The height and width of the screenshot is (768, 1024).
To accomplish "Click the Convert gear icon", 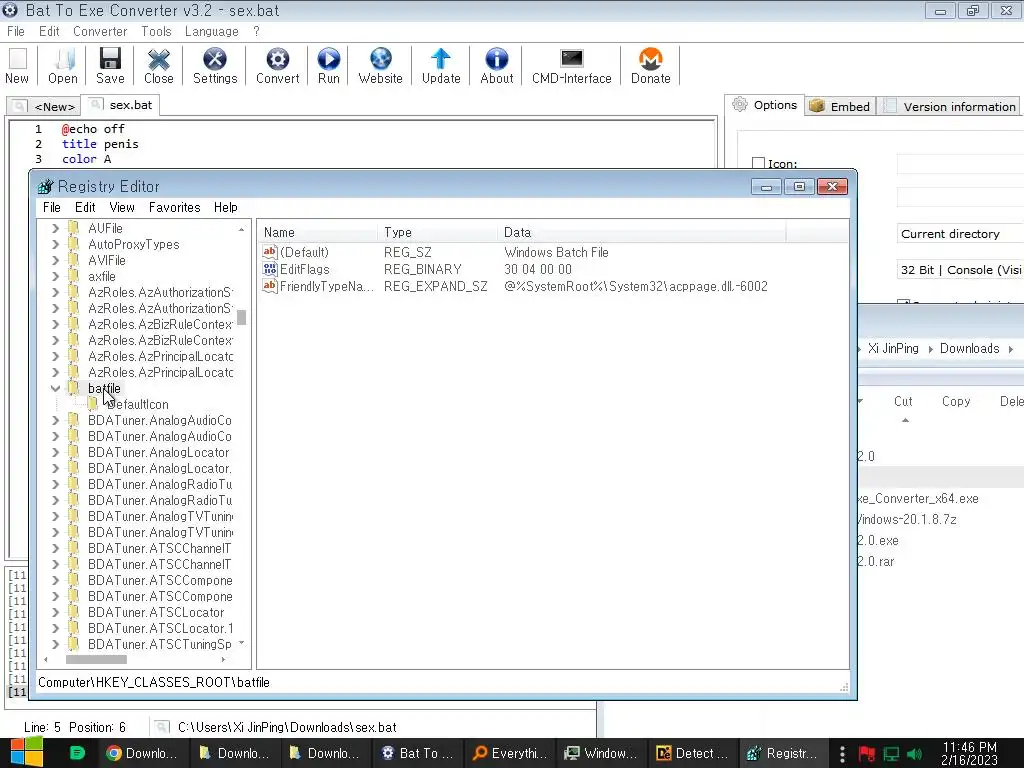I will click(278, 65).
